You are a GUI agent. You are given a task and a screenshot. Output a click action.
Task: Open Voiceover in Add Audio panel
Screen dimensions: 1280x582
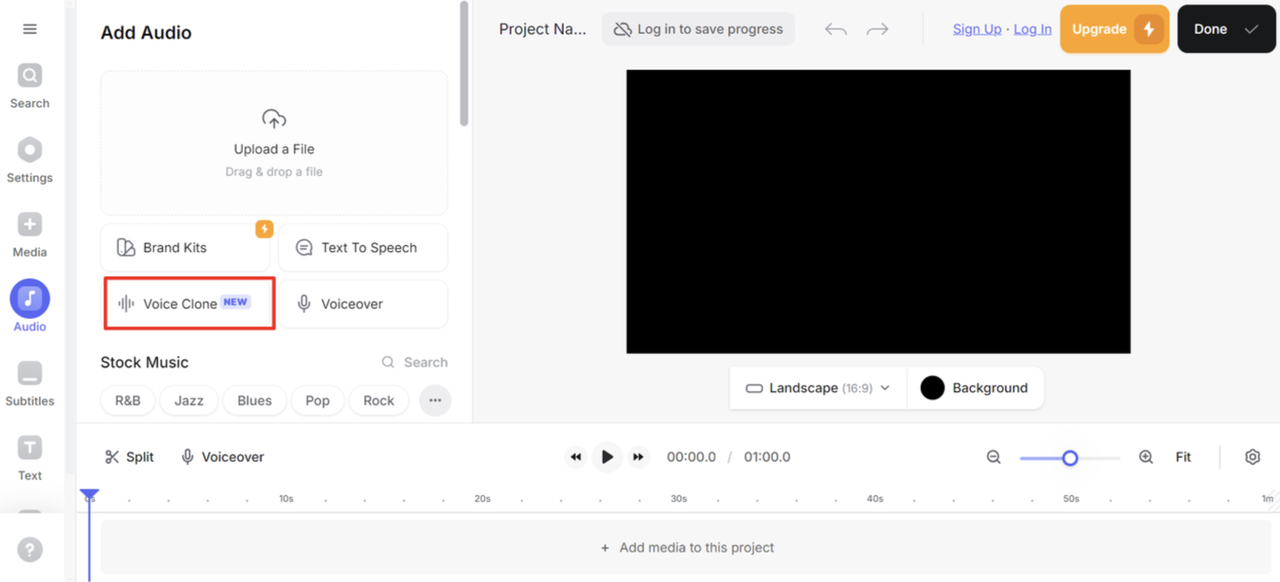pos(363,304)
